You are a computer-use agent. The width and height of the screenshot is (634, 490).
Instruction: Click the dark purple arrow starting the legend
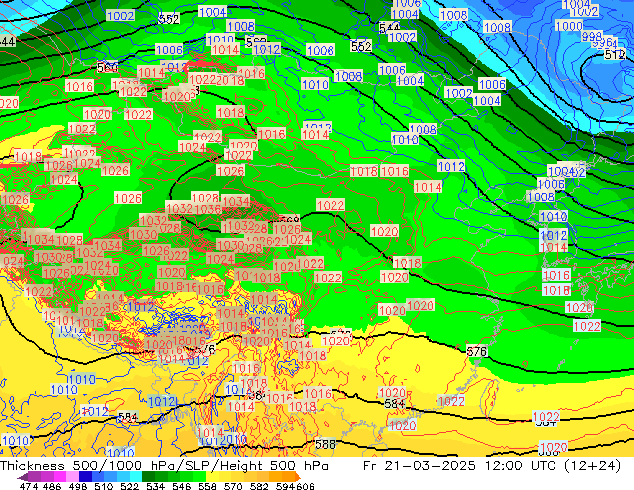click(x=22, y=477)
